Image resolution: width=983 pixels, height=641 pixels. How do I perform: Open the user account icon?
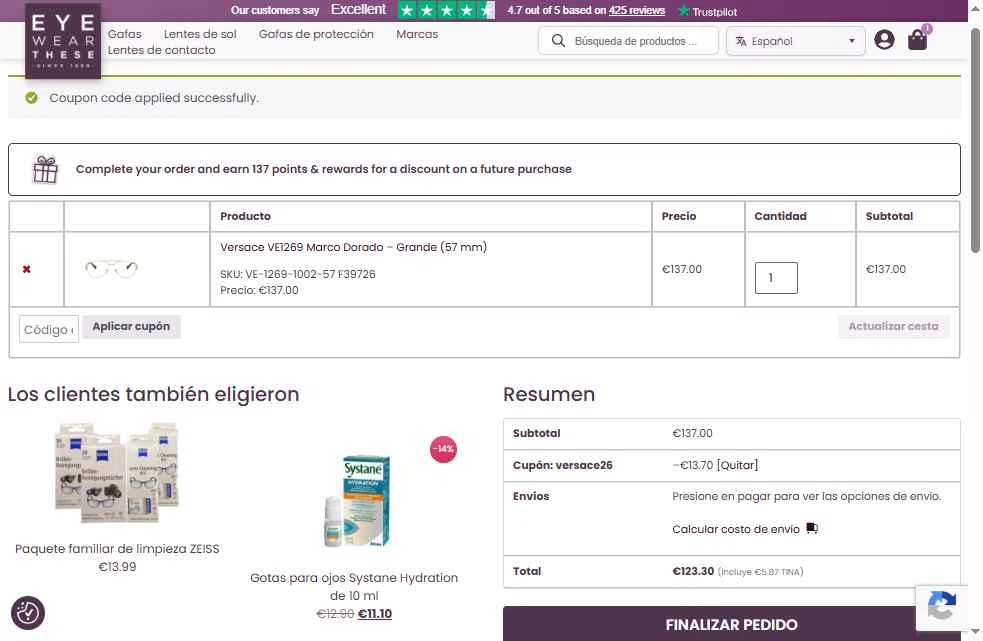(884, 40)
